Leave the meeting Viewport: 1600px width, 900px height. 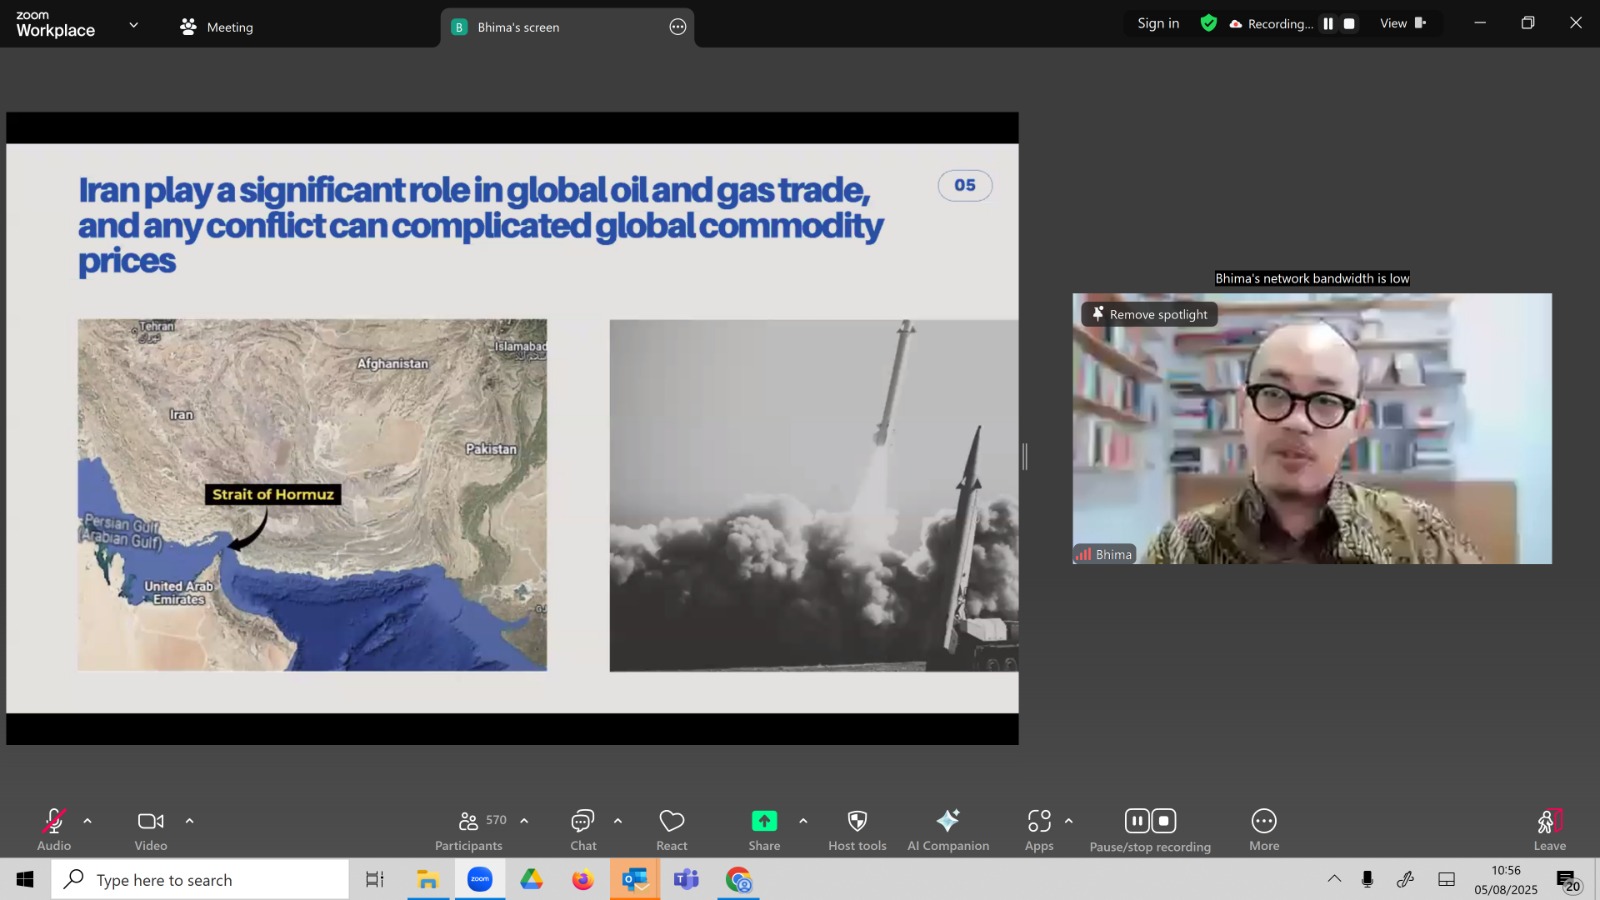click(x=1550, y=830)
